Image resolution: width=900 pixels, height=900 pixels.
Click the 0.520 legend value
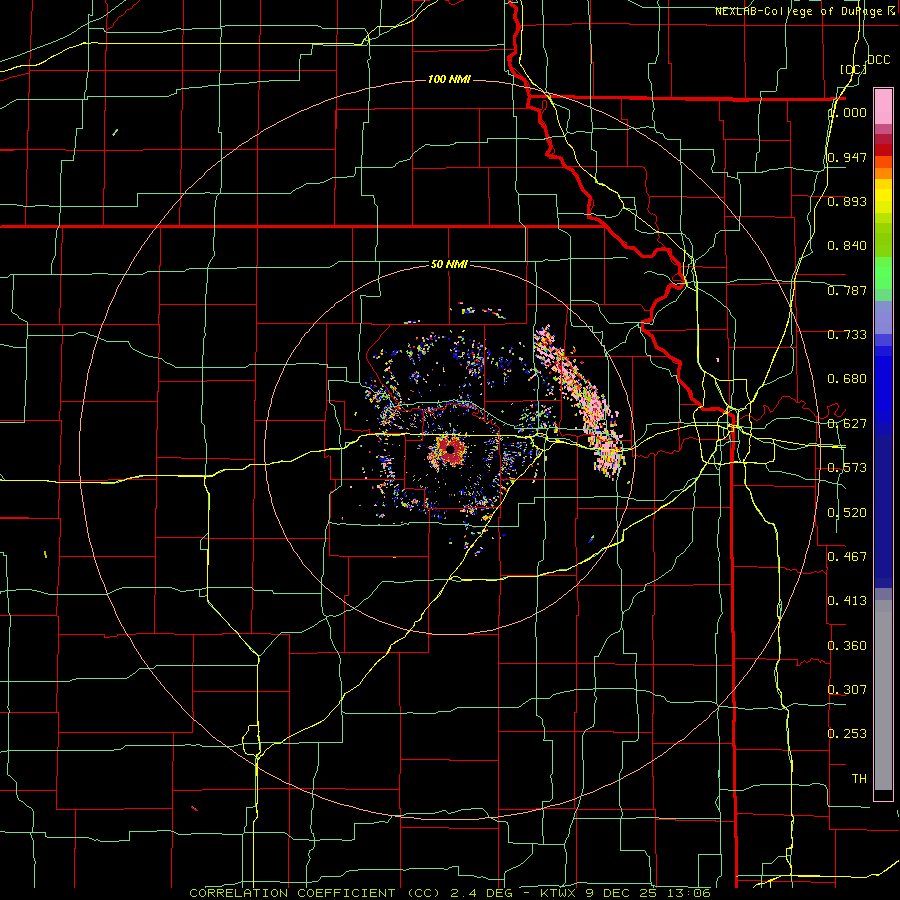click(847, 513)
